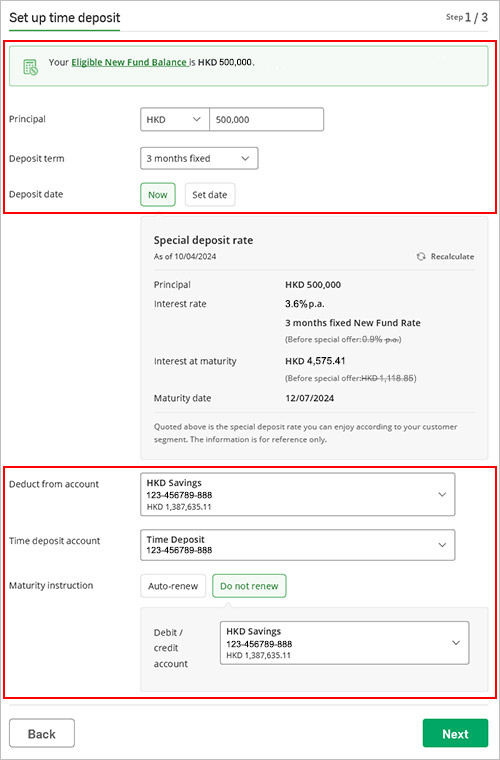500x760 pixels.
Task: Expand Deduct from account HKD Savings dropdown
Action: pyautogui.click(x=297, y=494)
